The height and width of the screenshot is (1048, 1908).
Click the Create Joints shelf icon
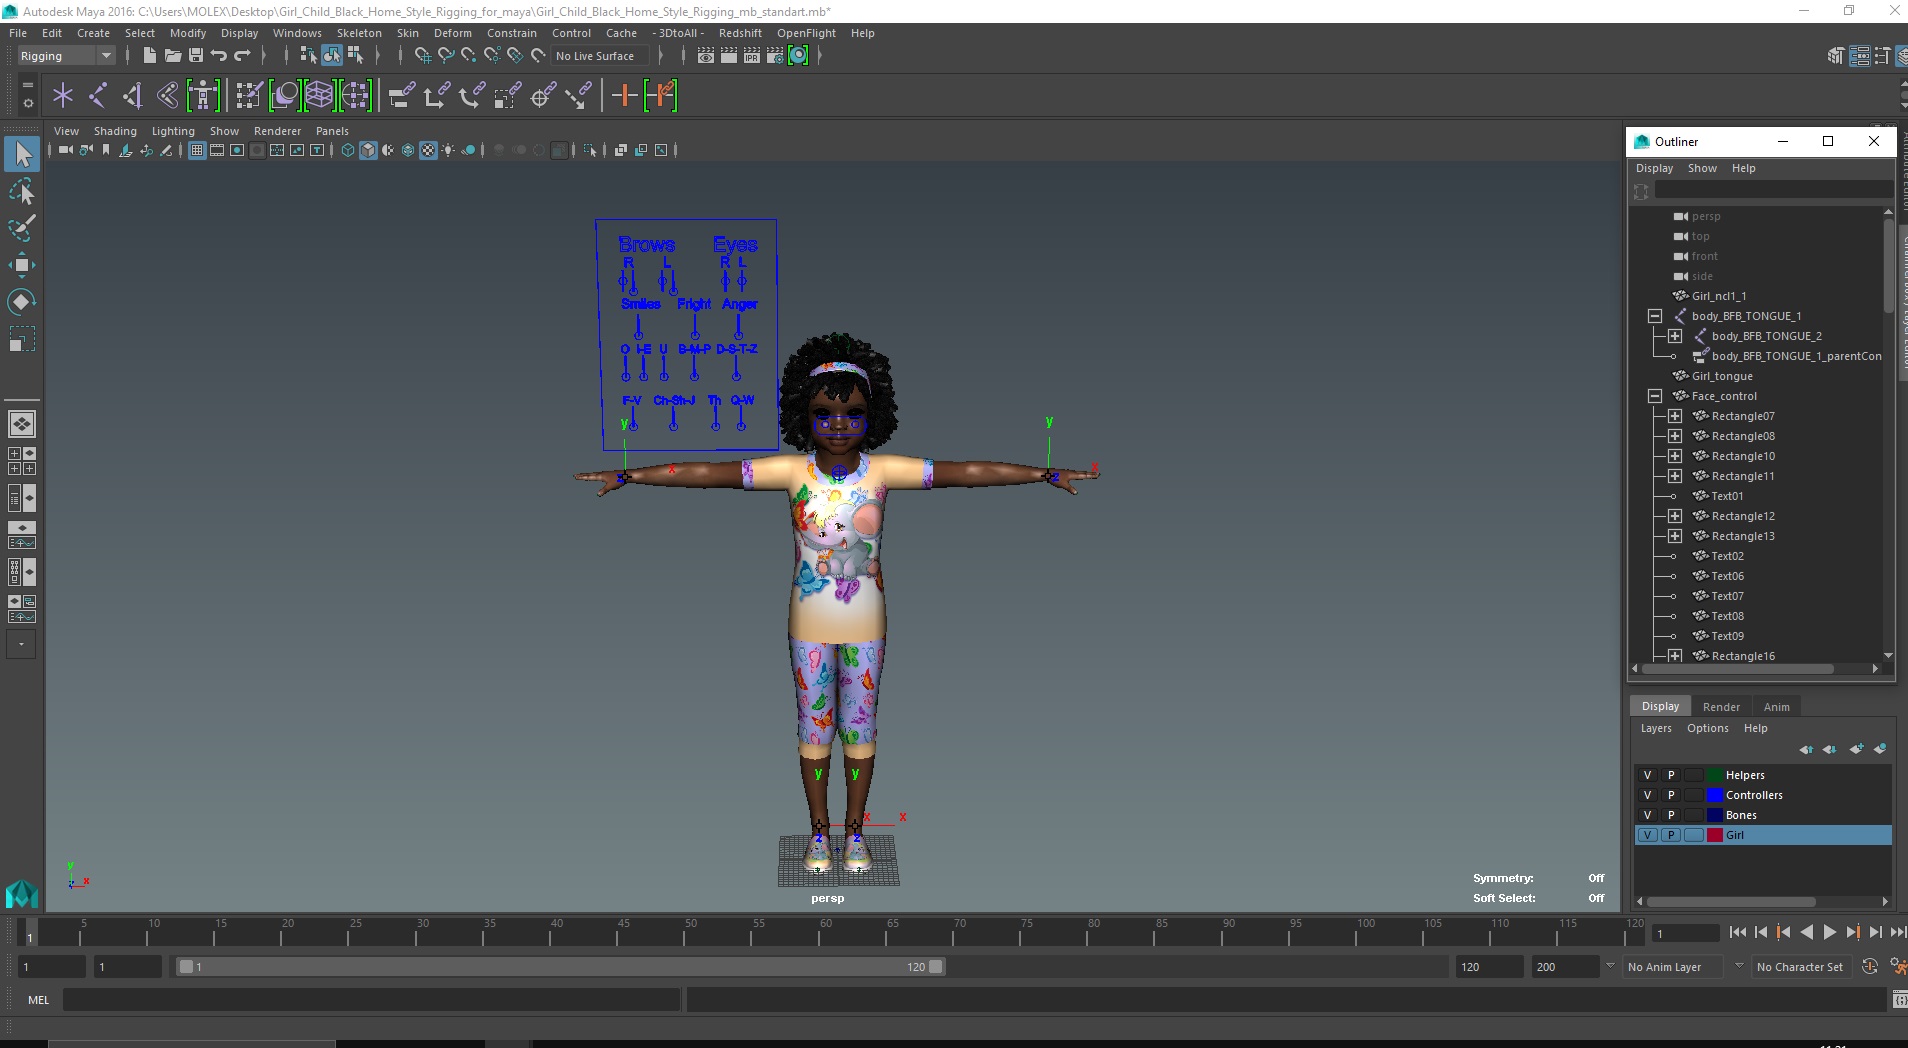pos(98,96)
